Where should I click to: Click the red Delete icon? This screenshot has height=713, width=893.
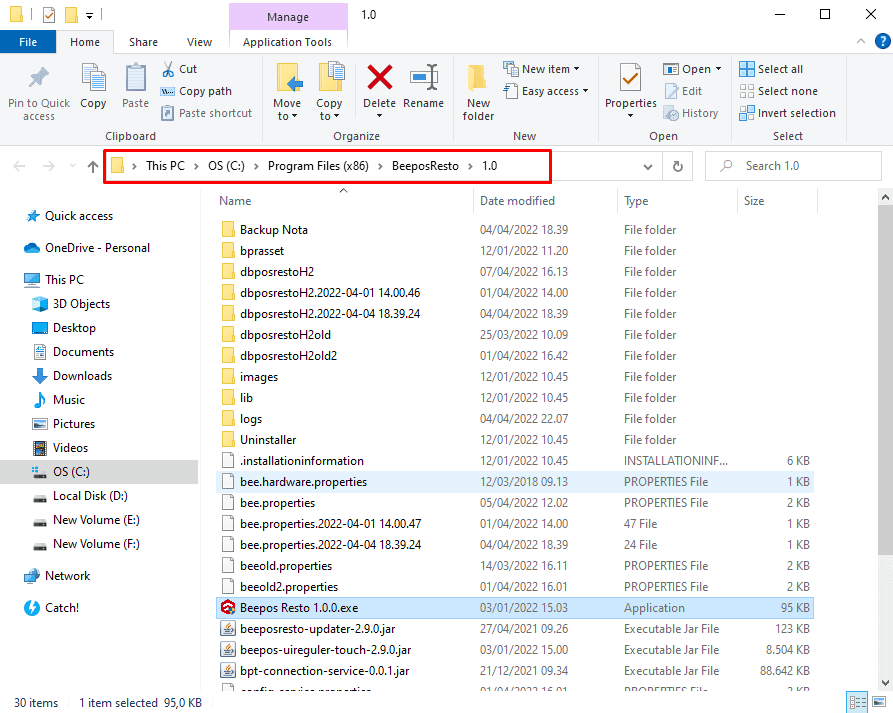(379, 77)
